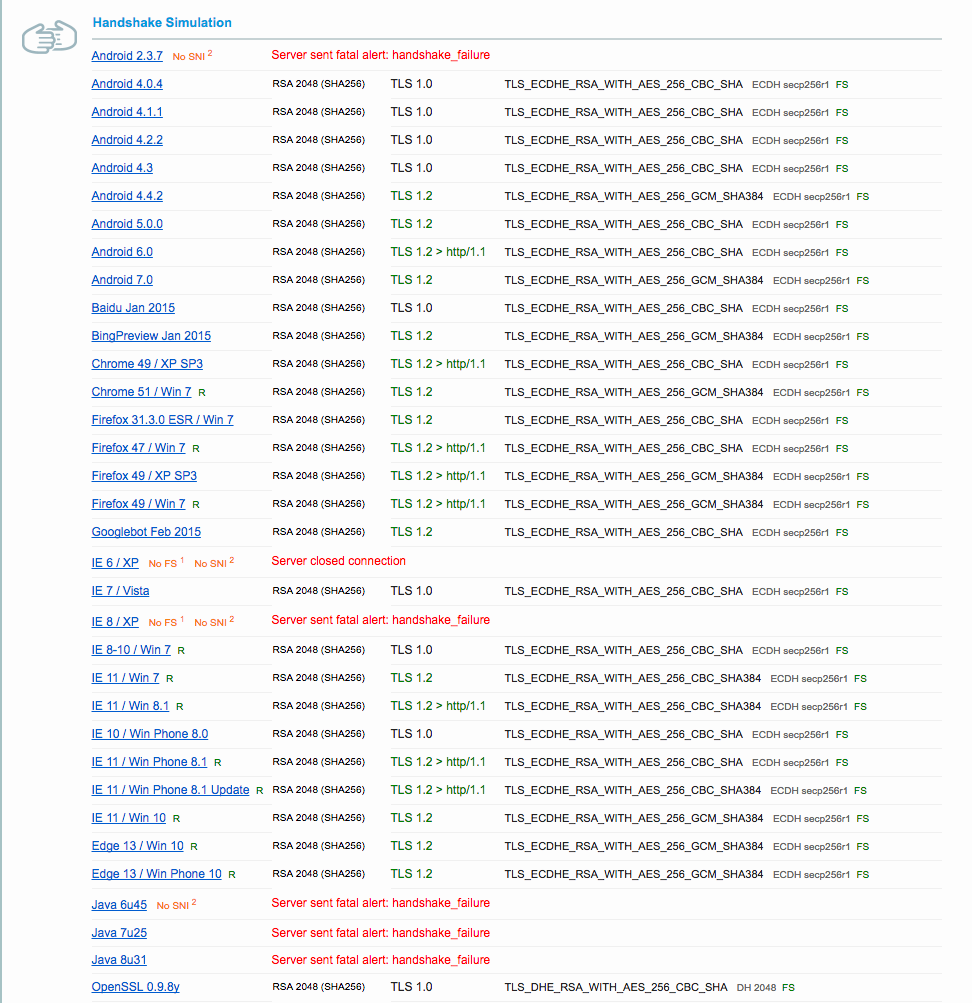
Task: Follow the Java 7u25 link
Action: pos(119,933)
